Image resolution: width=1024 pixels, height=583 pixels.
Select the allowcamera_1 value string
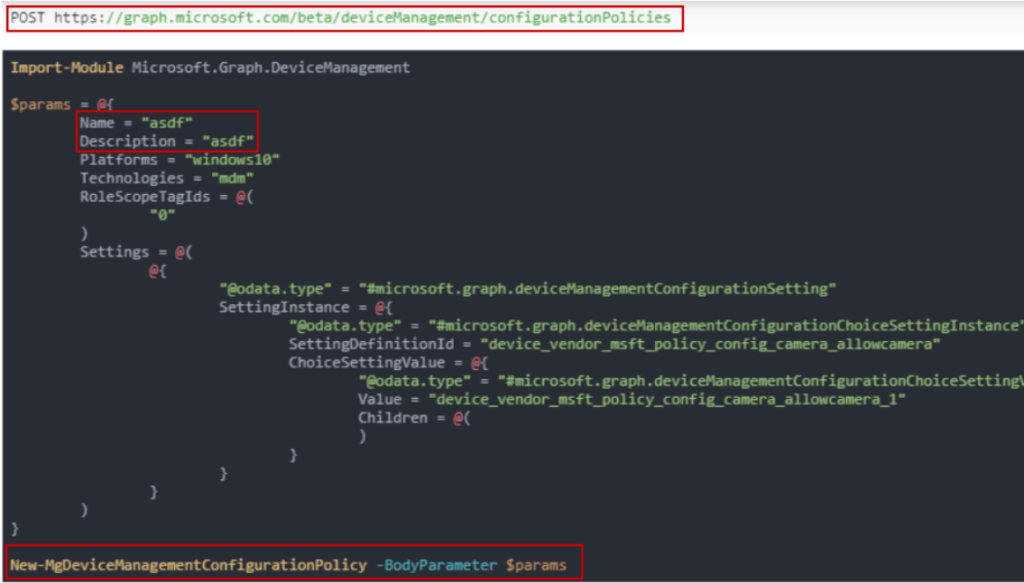[x=666, y=399]
